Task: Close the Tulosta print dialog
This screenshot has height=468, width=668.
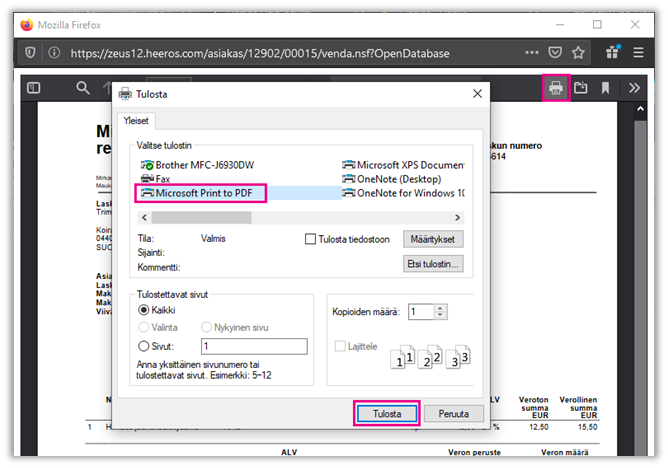Action: pos(477,94)
